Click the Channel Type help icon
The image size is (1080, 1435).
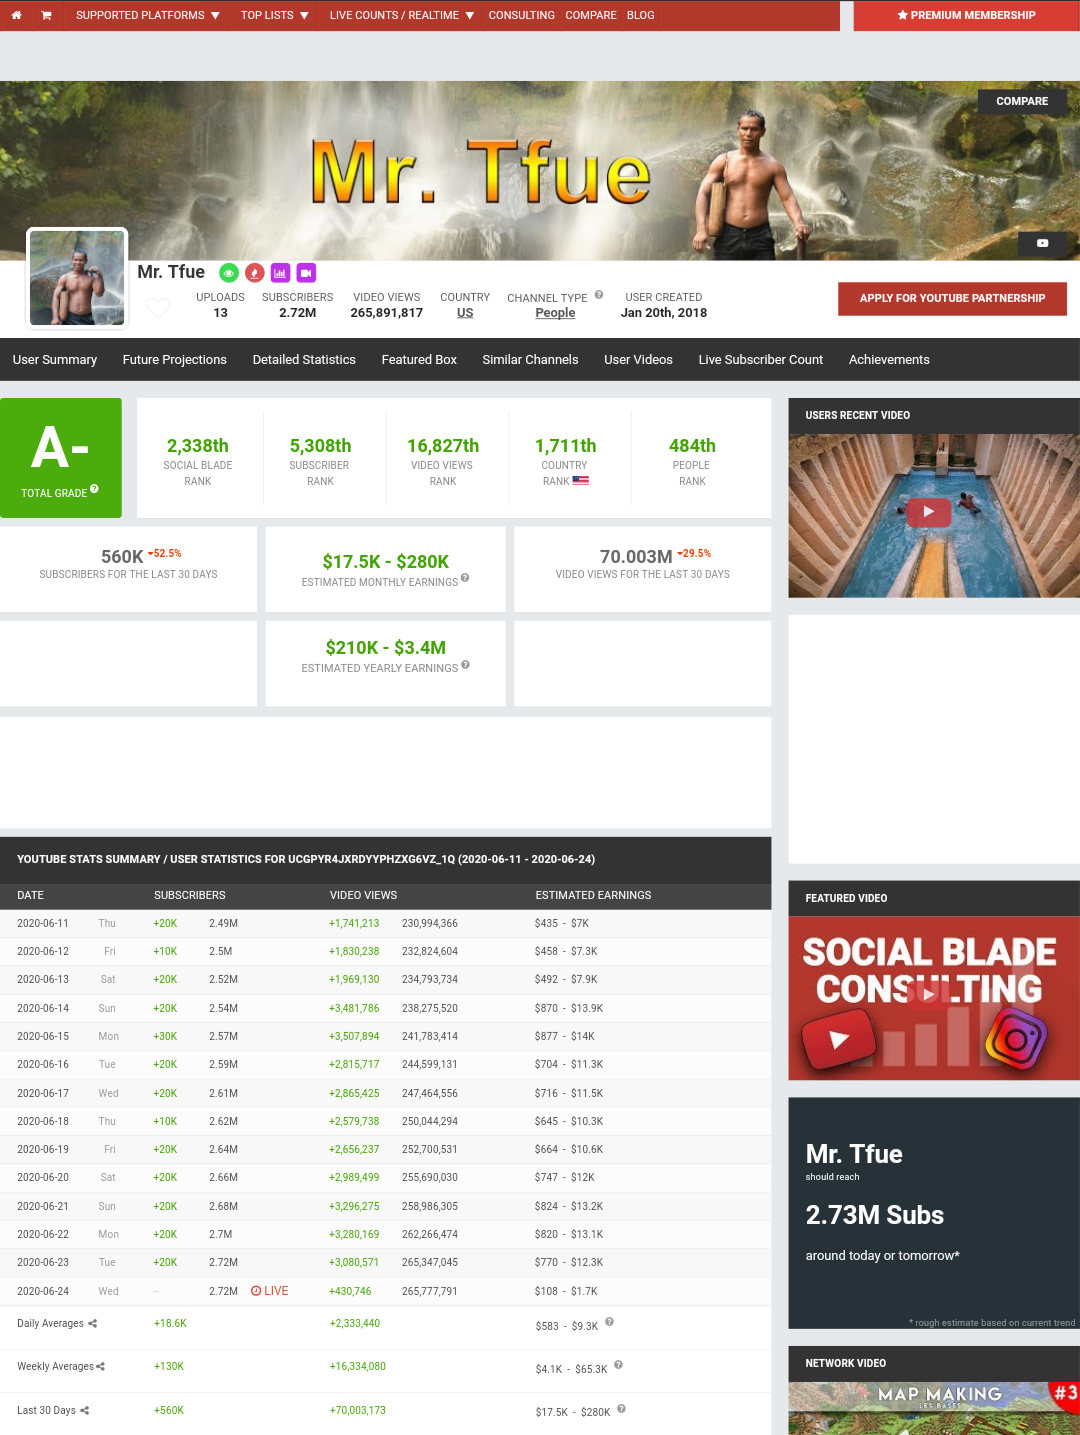(x=599, y=295)
